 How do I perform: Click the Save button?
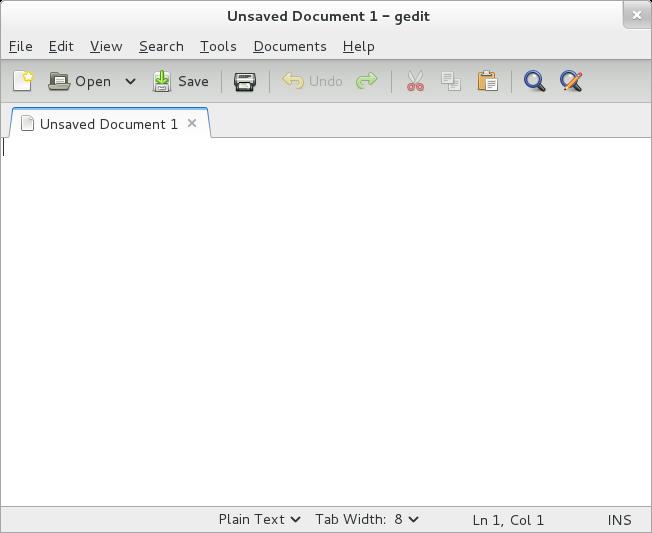tap(181, 81)
